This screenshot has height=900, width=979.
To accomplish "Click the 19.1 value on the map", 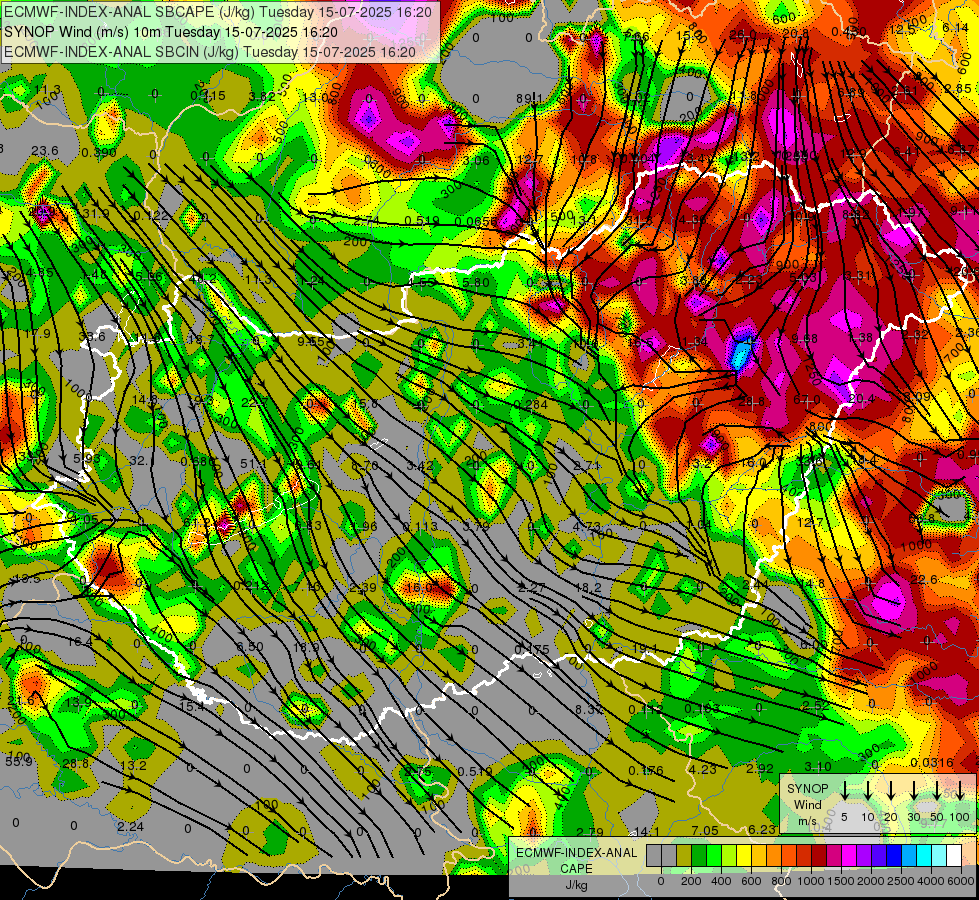I will 644,648.
